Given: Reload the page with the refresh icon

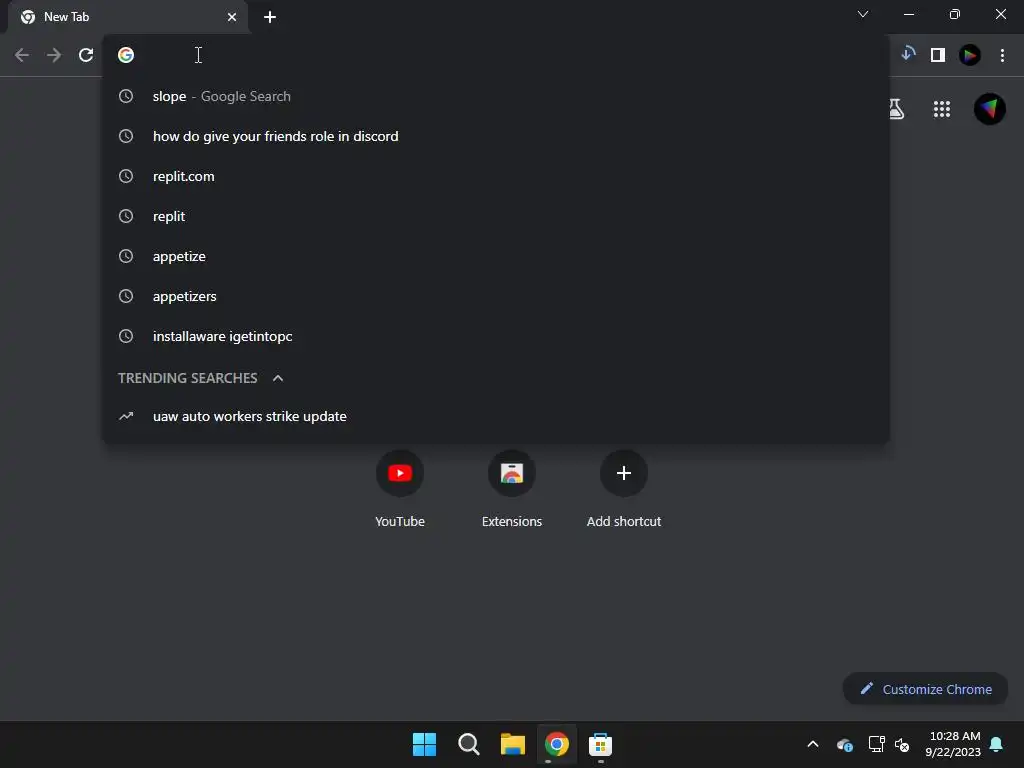Looking at the screenshot, I should [x=86, y=56].
